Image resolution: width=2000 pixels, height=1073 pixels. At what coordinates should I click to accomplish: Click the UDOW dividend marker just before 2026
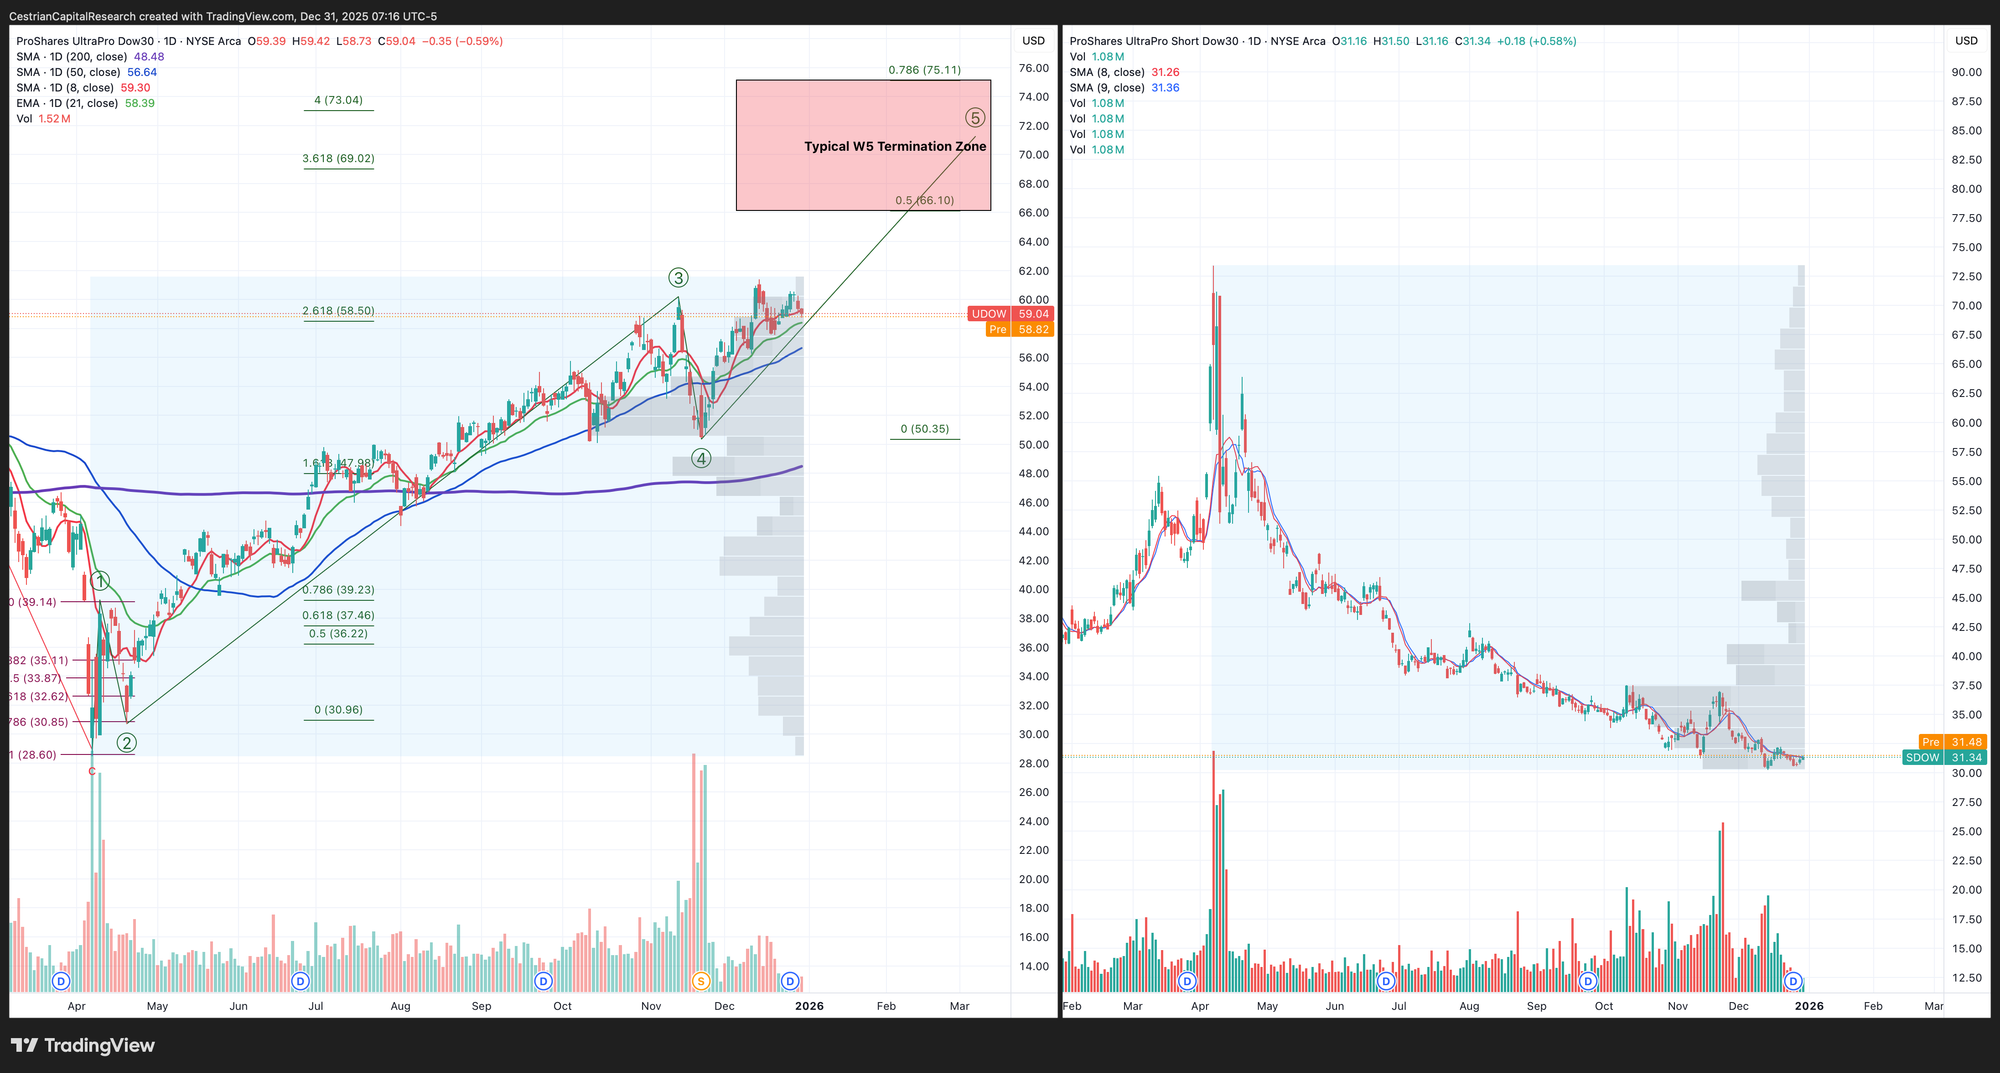click(790, 981)
